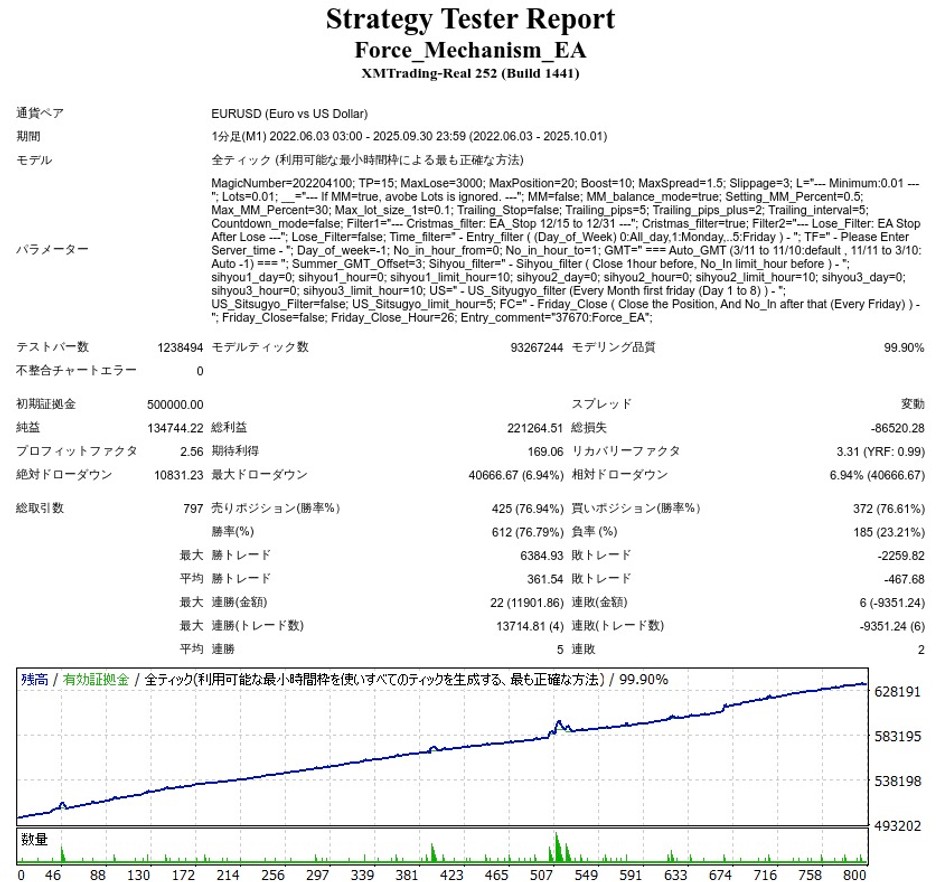Click the 通貨ペア label
Image resolution: width=940 pixels, height=882 pixels.
[x=40, y=113]
